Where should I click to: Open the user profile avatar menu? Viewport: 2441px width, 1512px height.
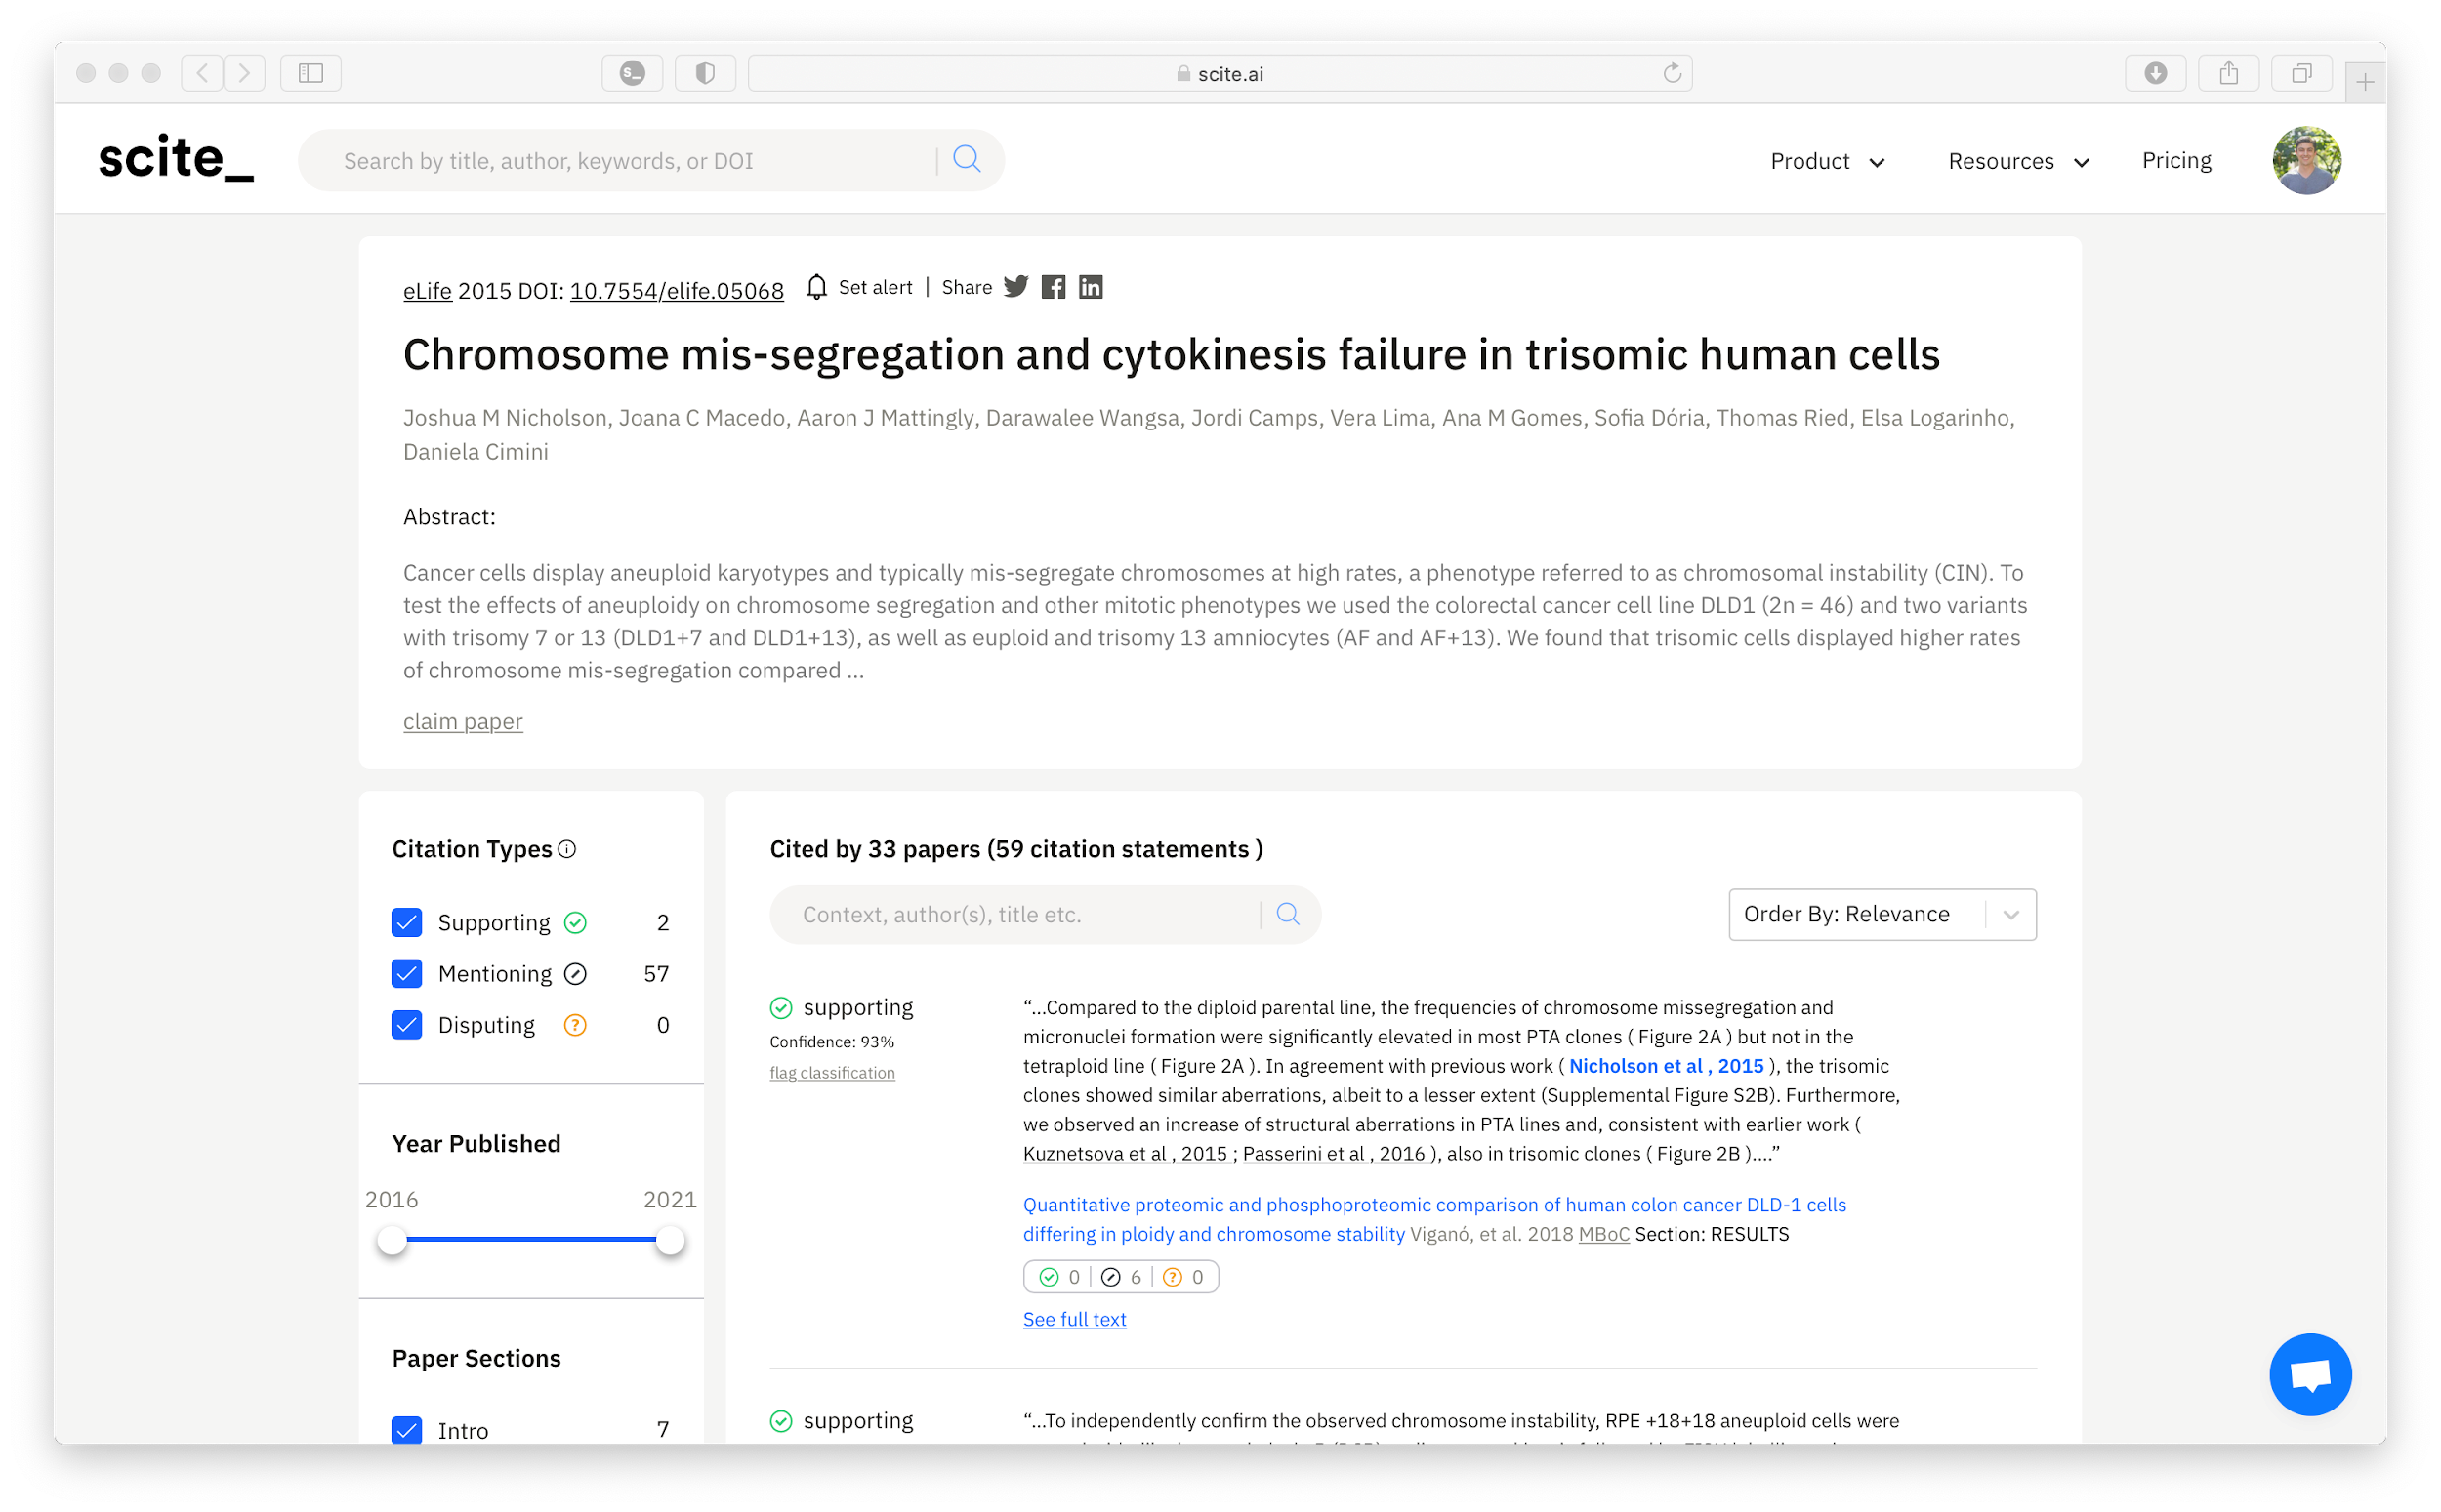(x=2306, y=160)
